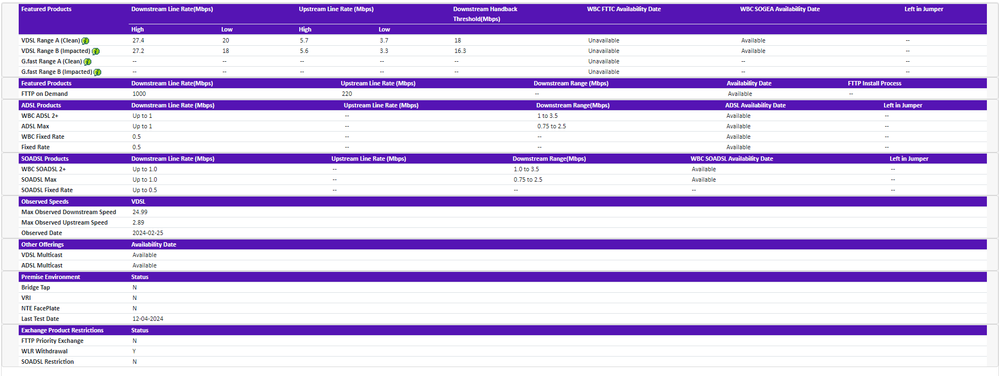Click the last test date 12-04-2024
Screen dimensions: 999x376
148,319
